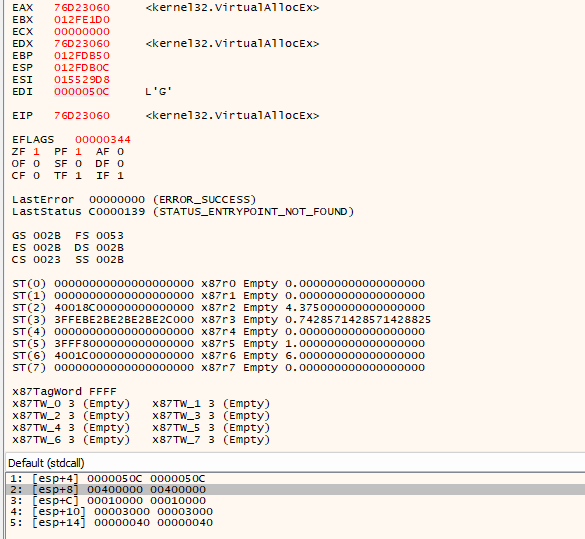
Task: Select the LastStatus STATUS_ENTRYPOINT_NOT_FOUND line
Action: tap(183, 211)
